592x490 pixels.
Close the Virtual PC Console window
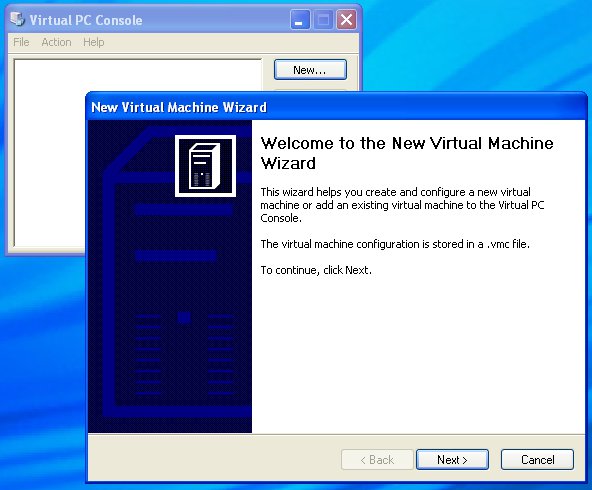[x=346, y=20]
